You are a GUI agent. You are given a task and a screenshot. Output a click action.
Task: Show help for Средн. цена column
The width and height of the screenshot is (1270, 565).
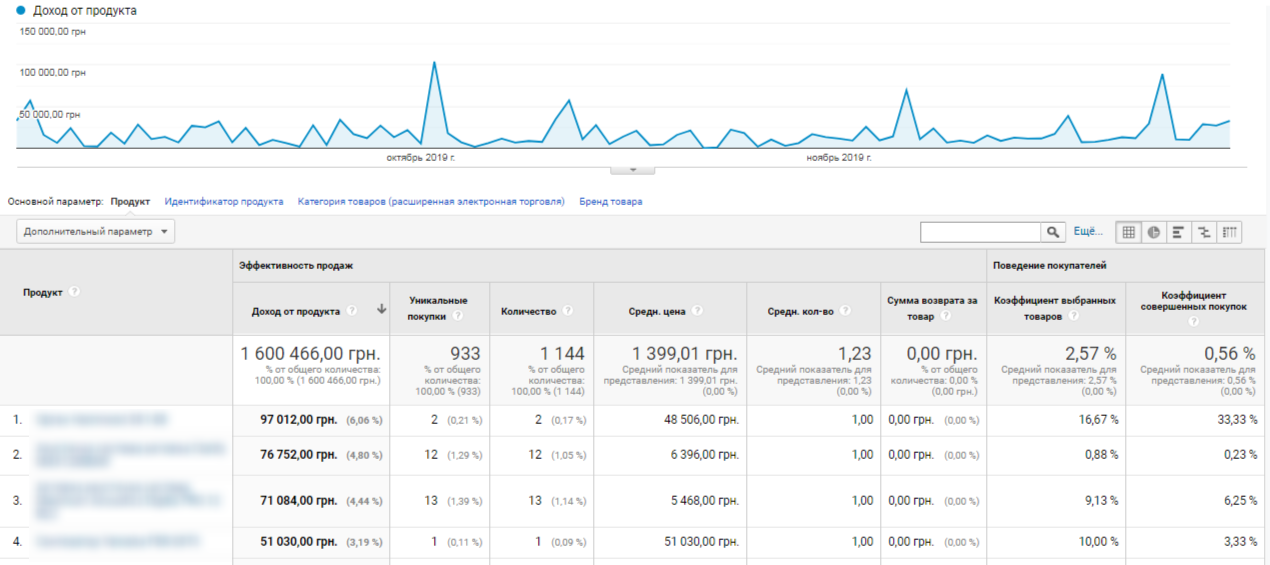pyautogui.click(x=696, y=311)
